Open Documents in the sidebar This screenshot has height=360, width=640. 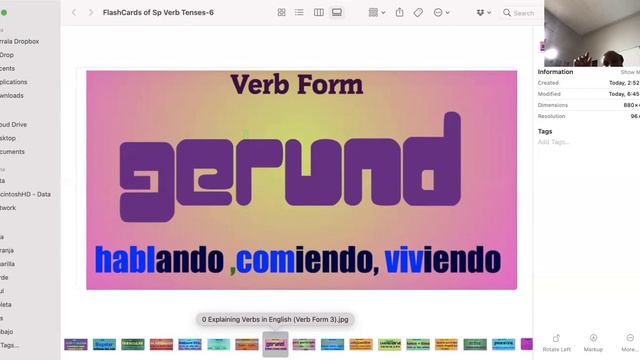pyautogui.click(x=12, y=151)
